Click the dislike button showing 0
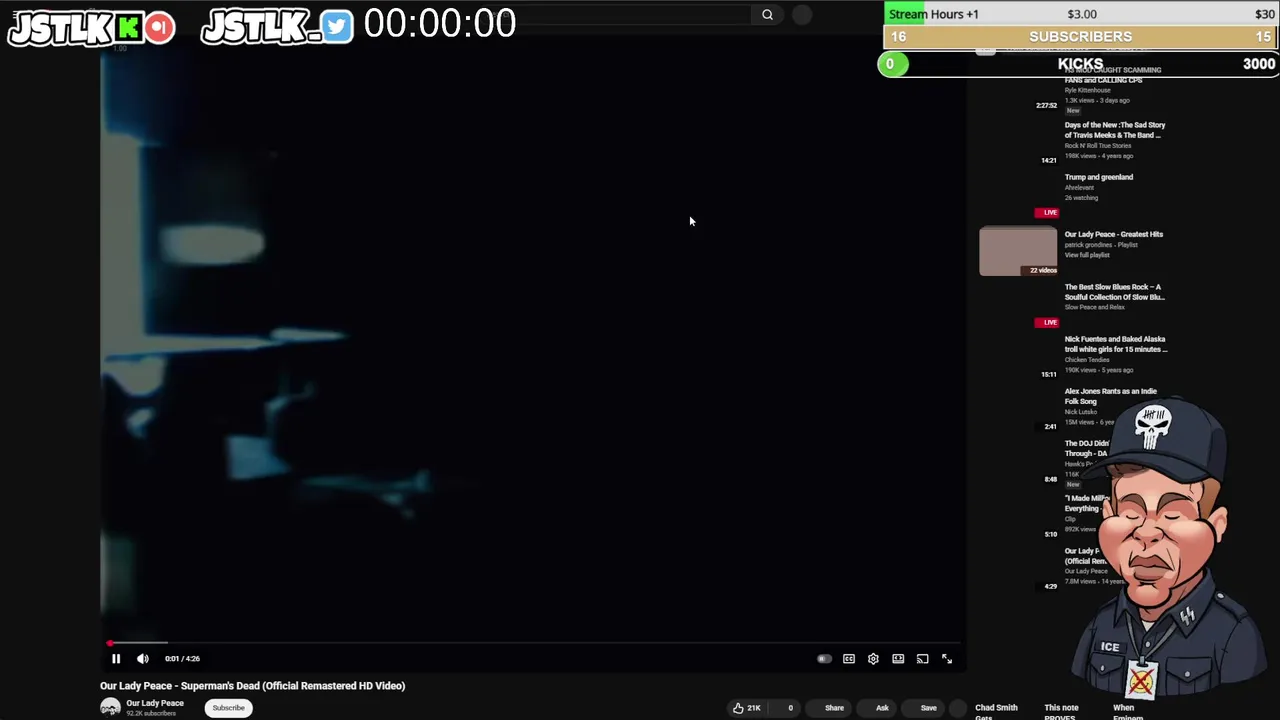 click(787, 708)
